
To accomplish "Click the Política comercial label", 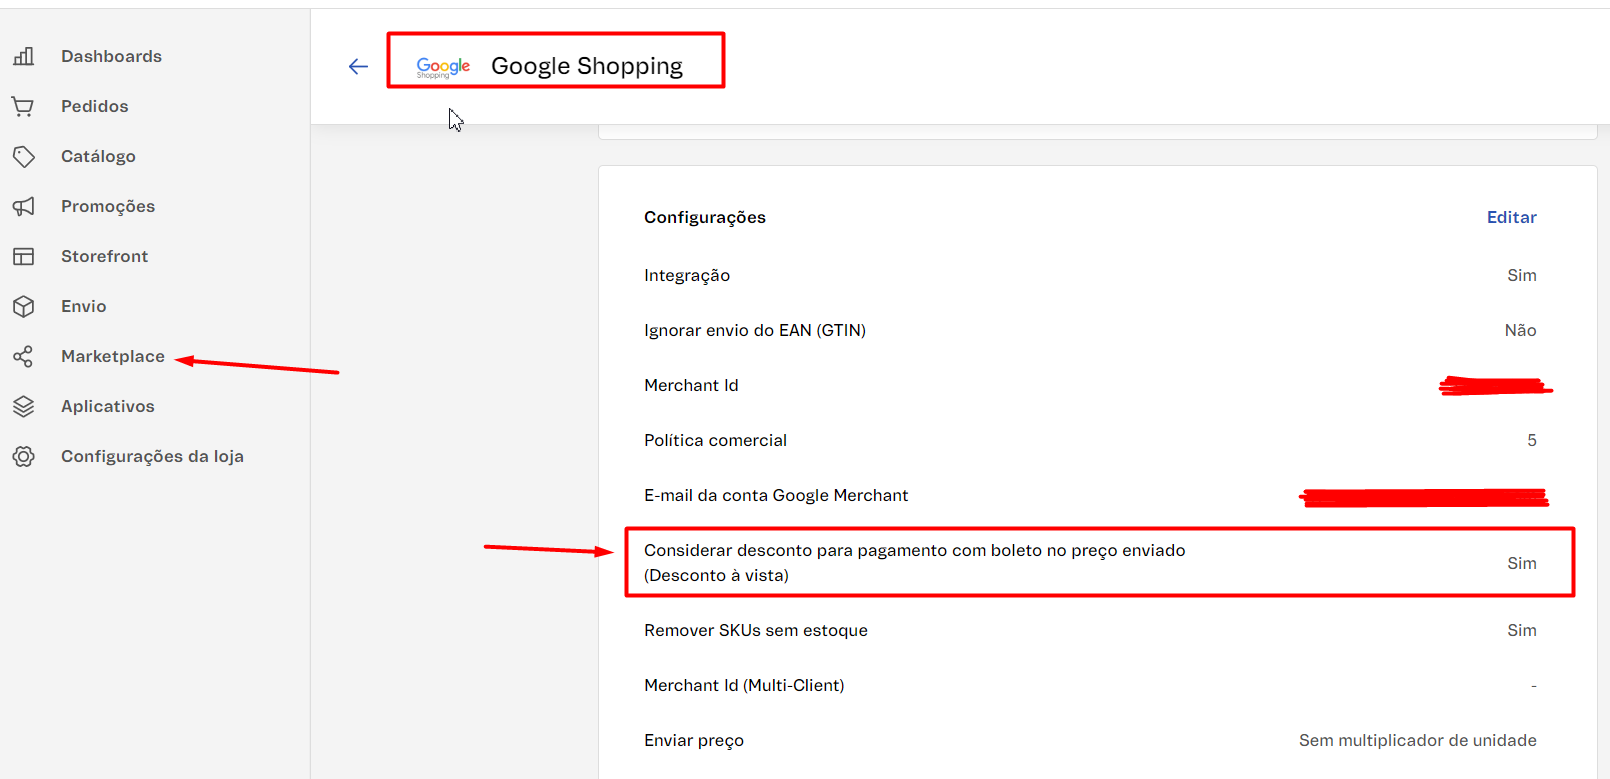I will 715,440.
